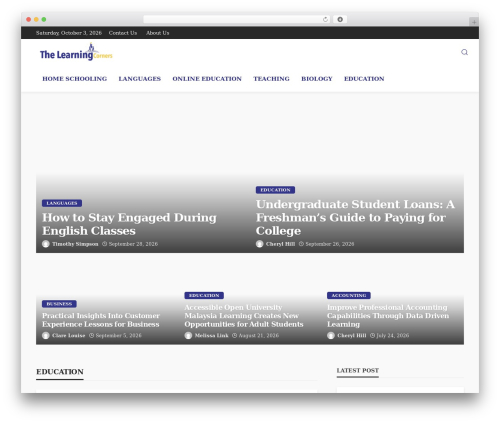Click the browser reload icon
Screen dimensions: 500x423
point(325,20)
